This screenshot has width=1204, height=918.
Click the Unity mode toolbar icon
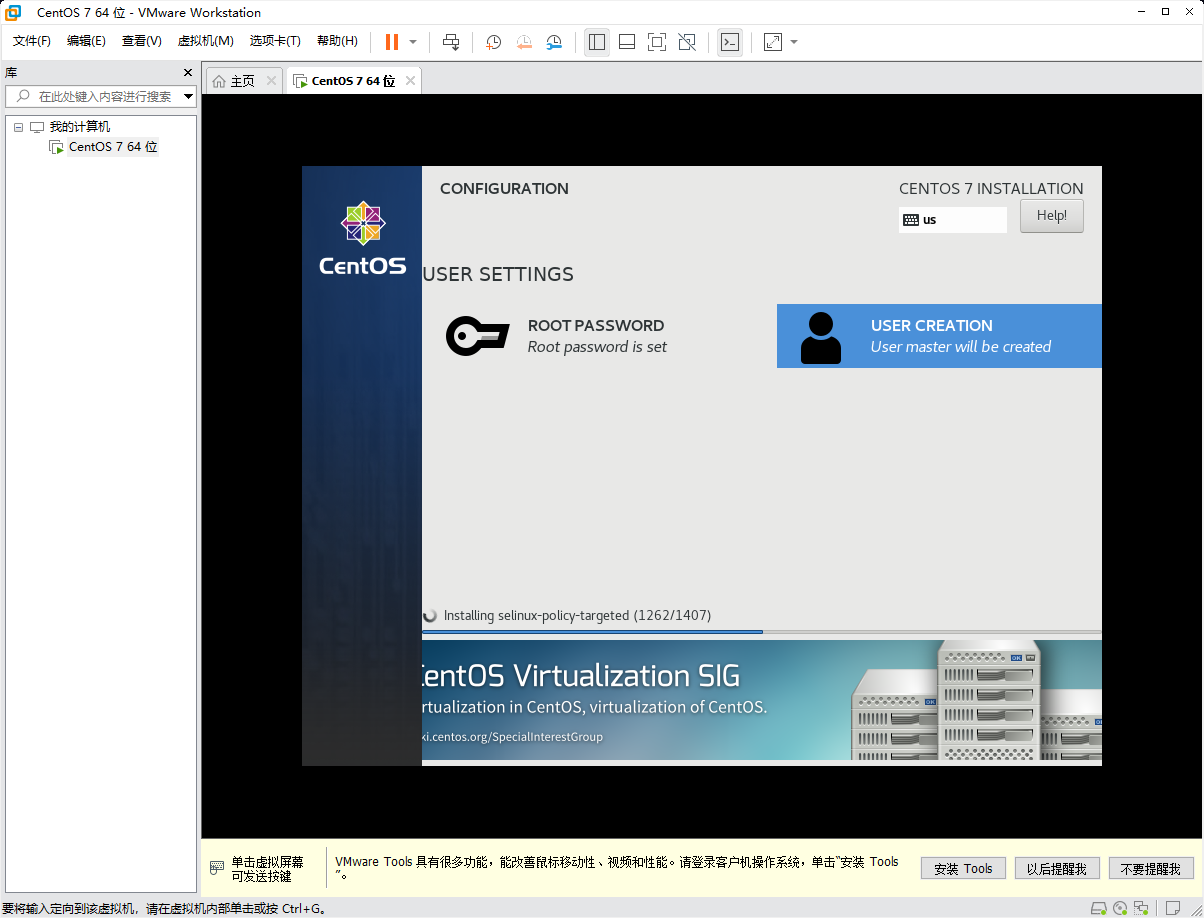[687, 42]
